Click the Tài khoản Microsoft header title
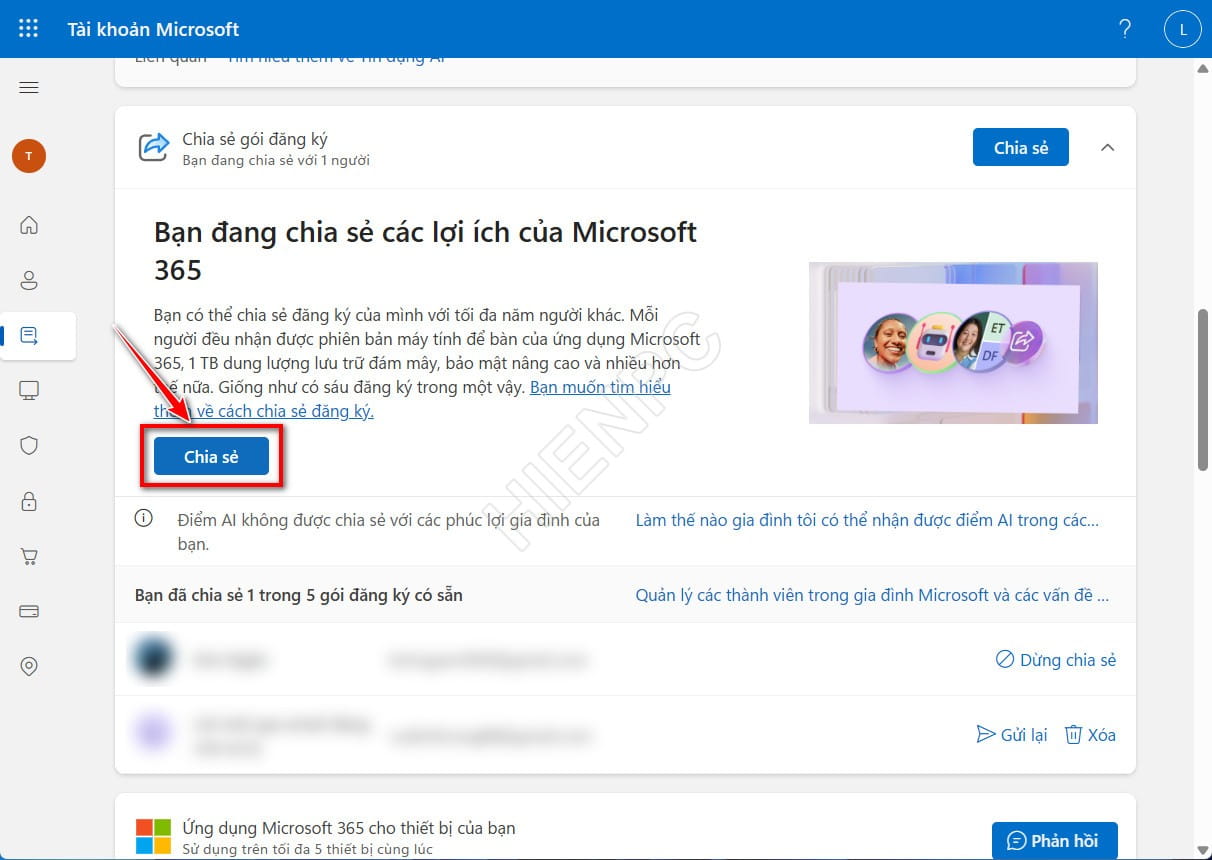Viewport: 1212px width, 860px height. (x=153, y=29)
